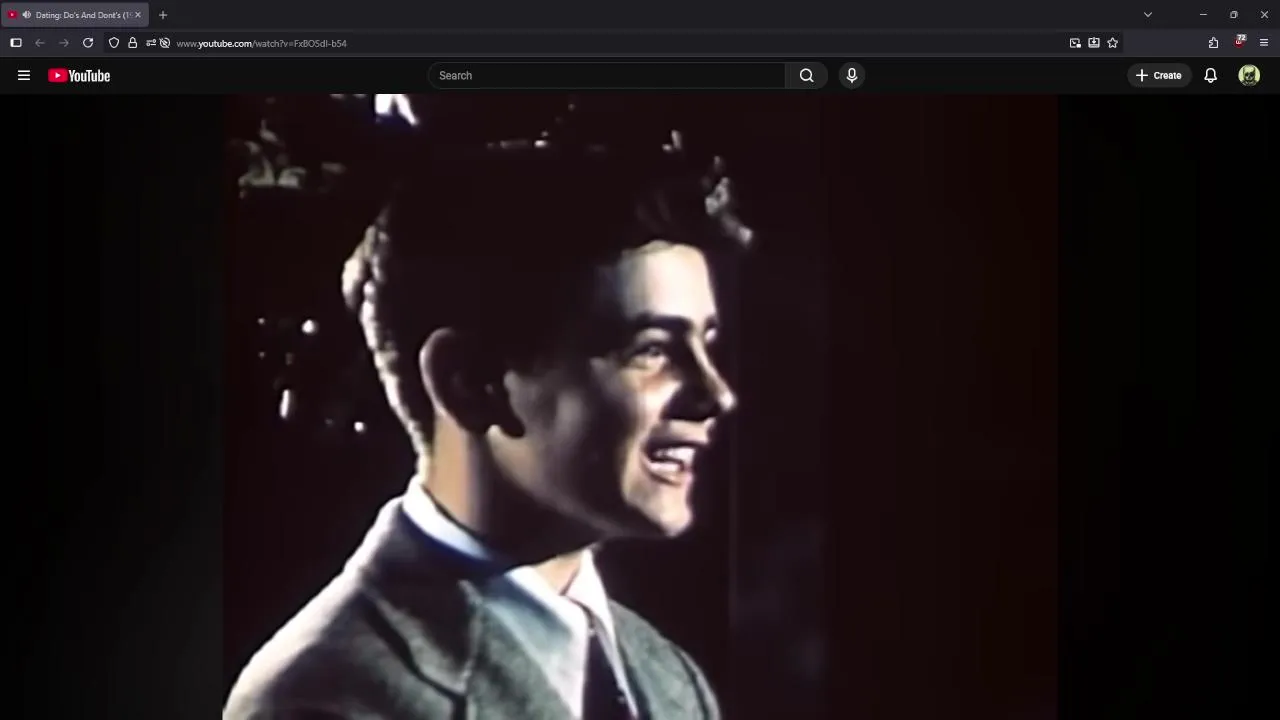Open the Create menu
This screenshot has height=720, width=1280.
tap(1159, 76)
